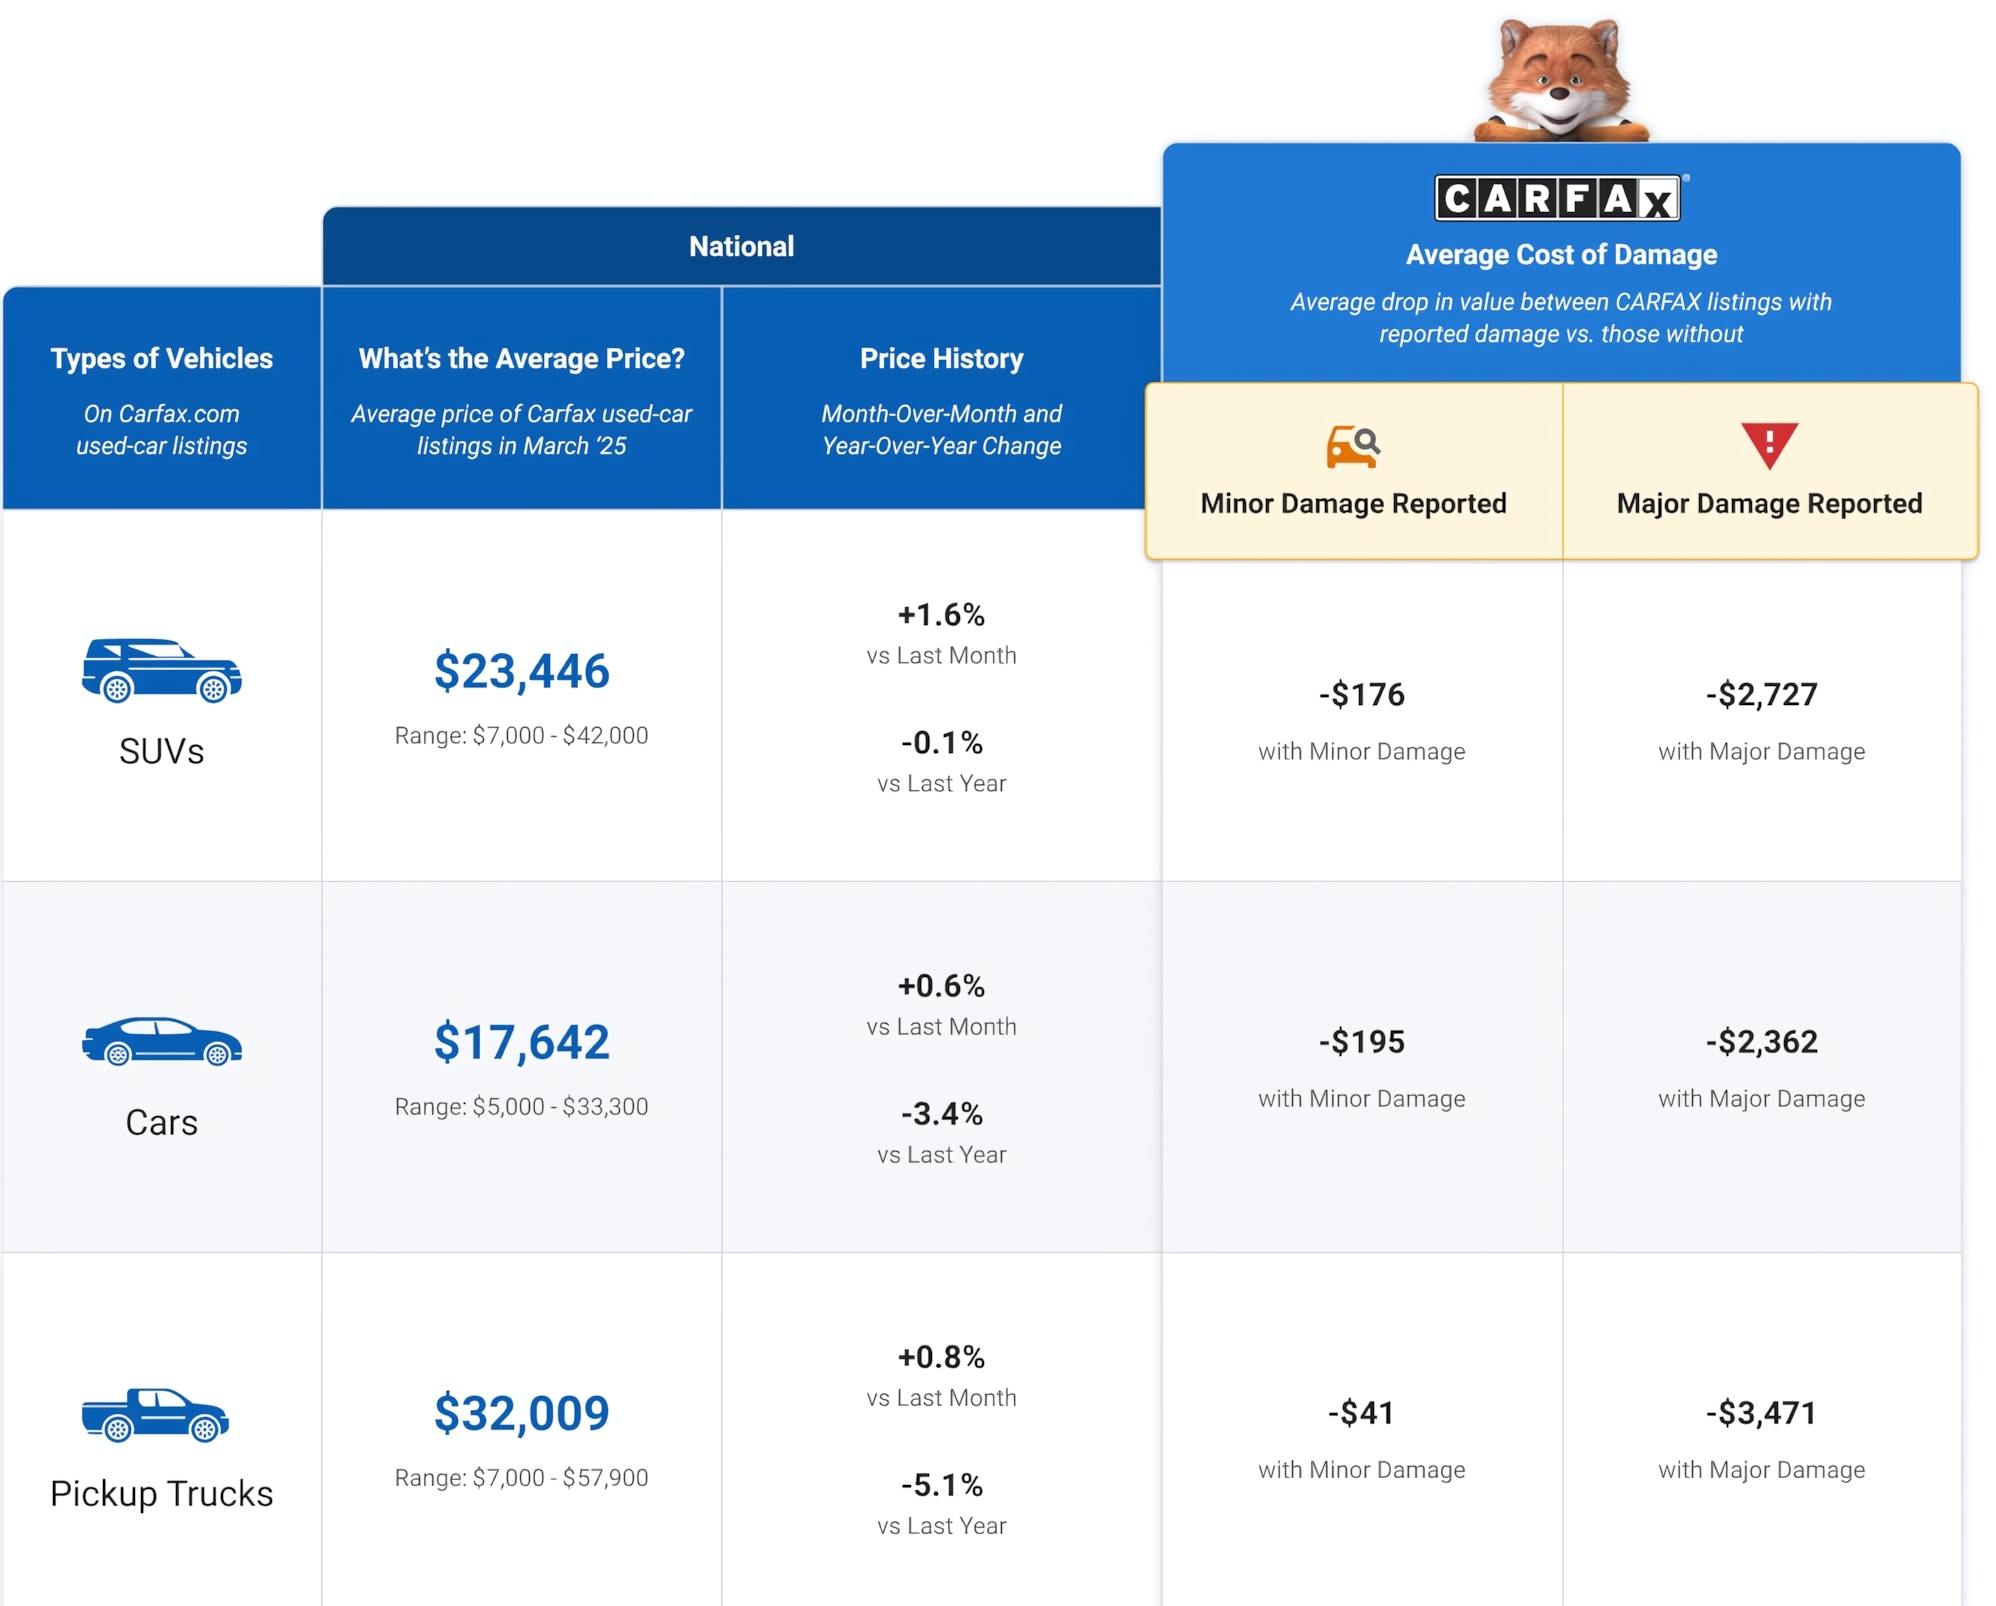Image resolution: width=1996 pixels, height=1606 pixels.
Task: Click the red major damage warning triangle
Action: point(1768,445)
